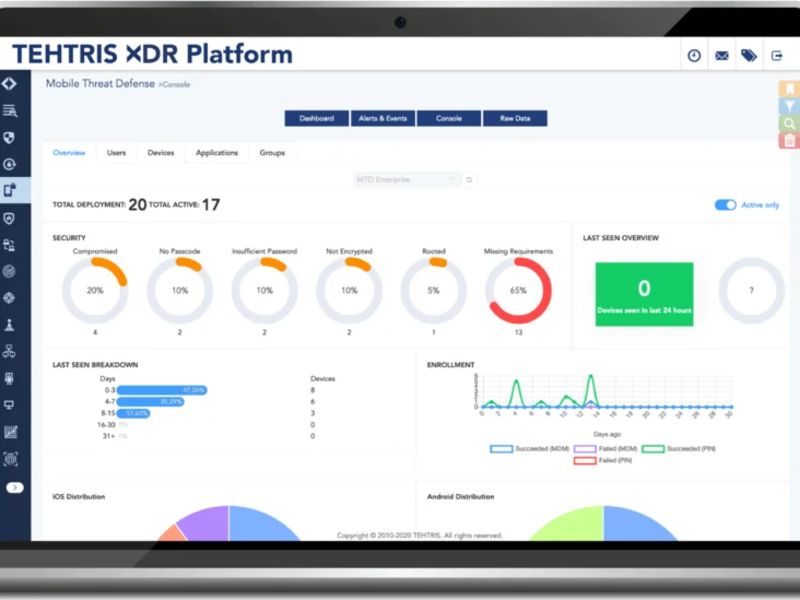
Task: Click the No Passcode 10% donut chart
Action: (180, 290)
